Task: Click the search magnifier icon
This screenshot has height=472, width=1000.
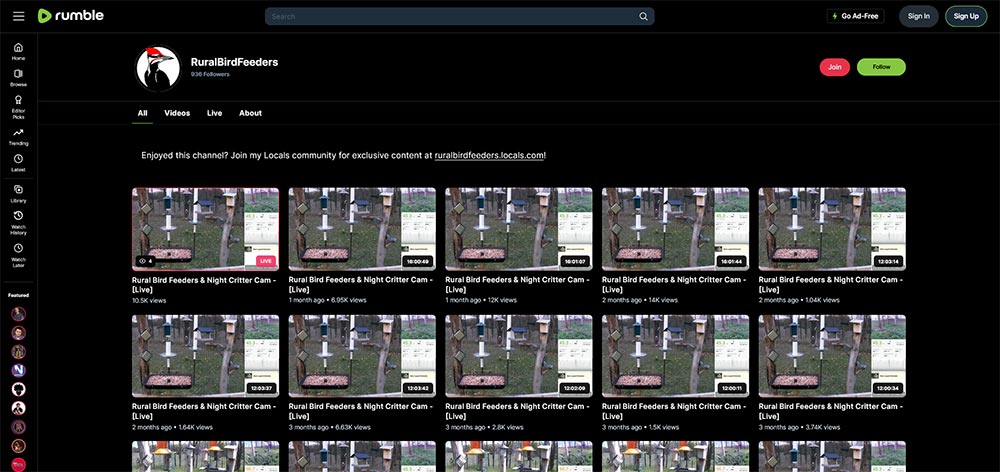Action: [643, 17]
